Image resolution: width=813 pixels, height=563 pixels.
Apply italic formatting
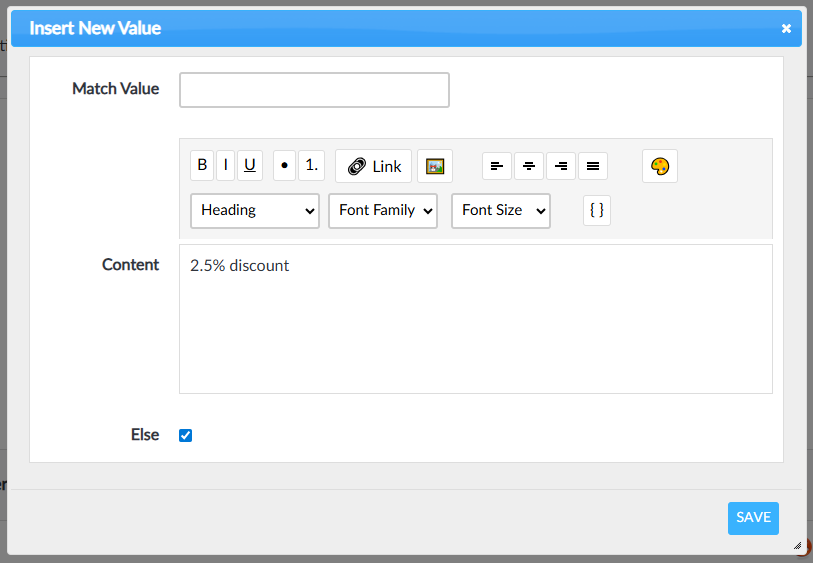(226, 166)
